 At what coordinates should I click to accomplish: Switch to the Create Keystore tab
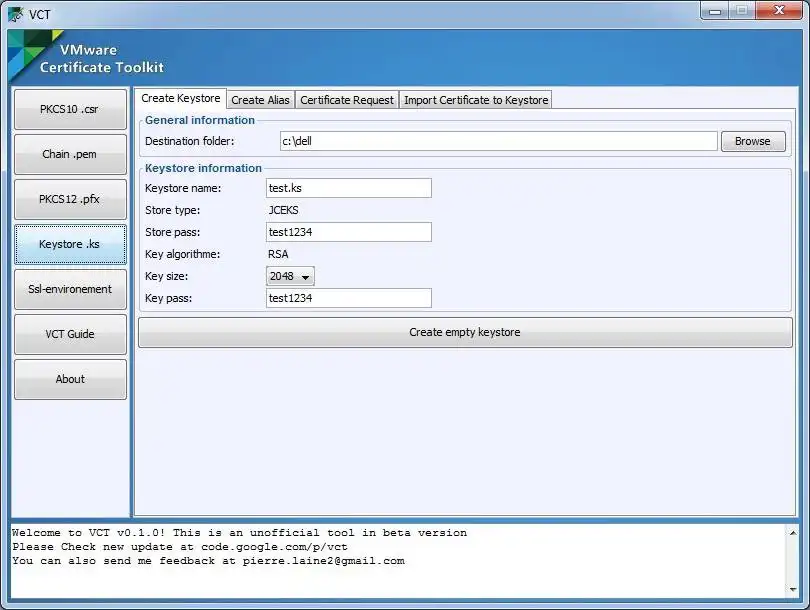click(x=180, y=98)
